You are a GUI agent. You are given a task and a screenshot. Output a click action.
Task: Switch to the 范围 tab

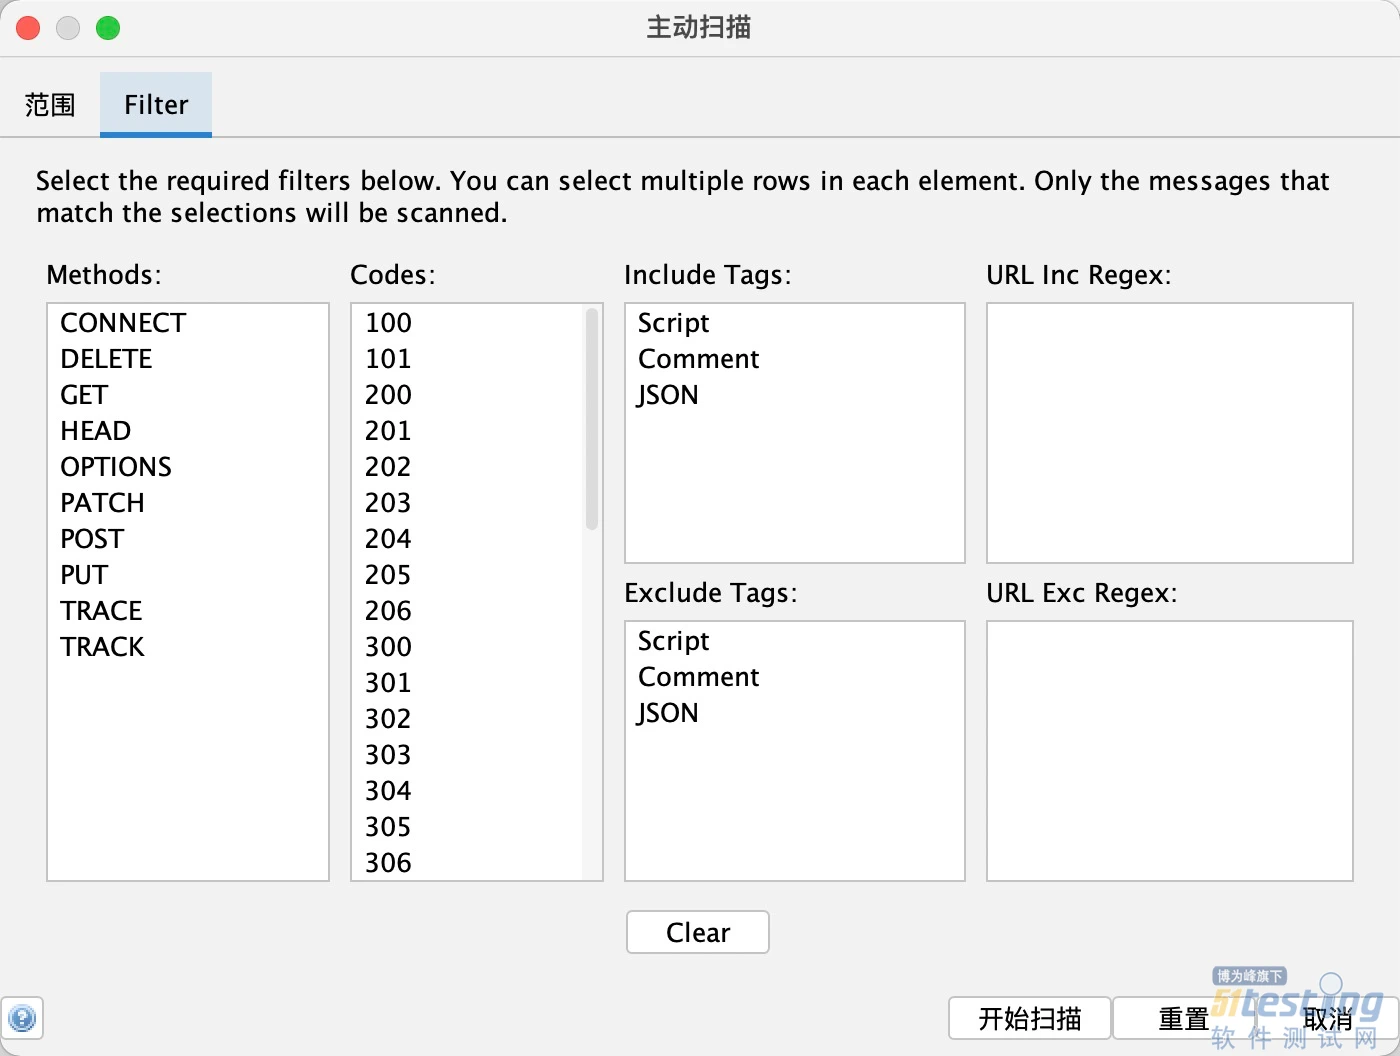(x=50, y=105)
